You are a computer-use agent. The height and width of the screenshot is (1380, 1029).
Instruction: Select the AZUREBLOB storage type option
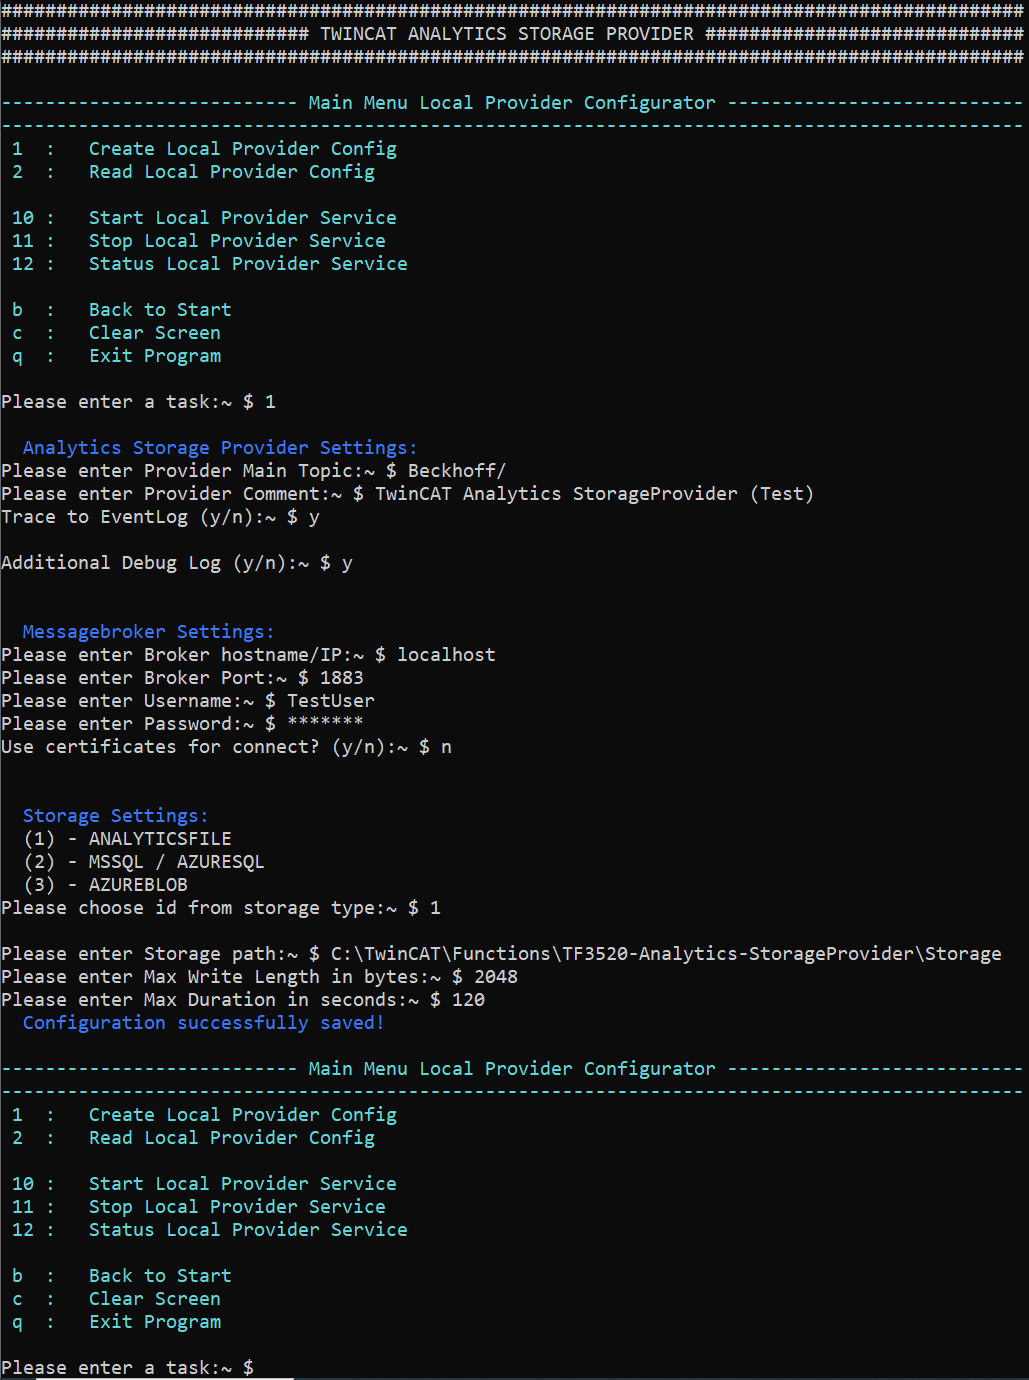(x=138, y=885)
